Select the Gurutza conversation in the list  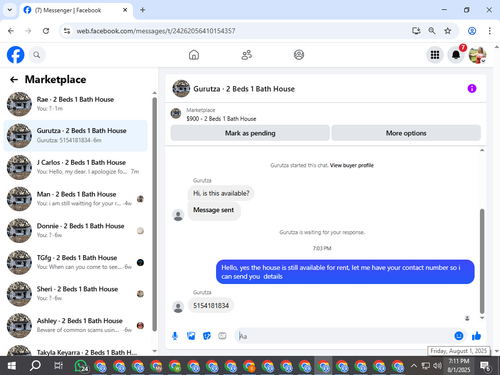coord(75,136)
